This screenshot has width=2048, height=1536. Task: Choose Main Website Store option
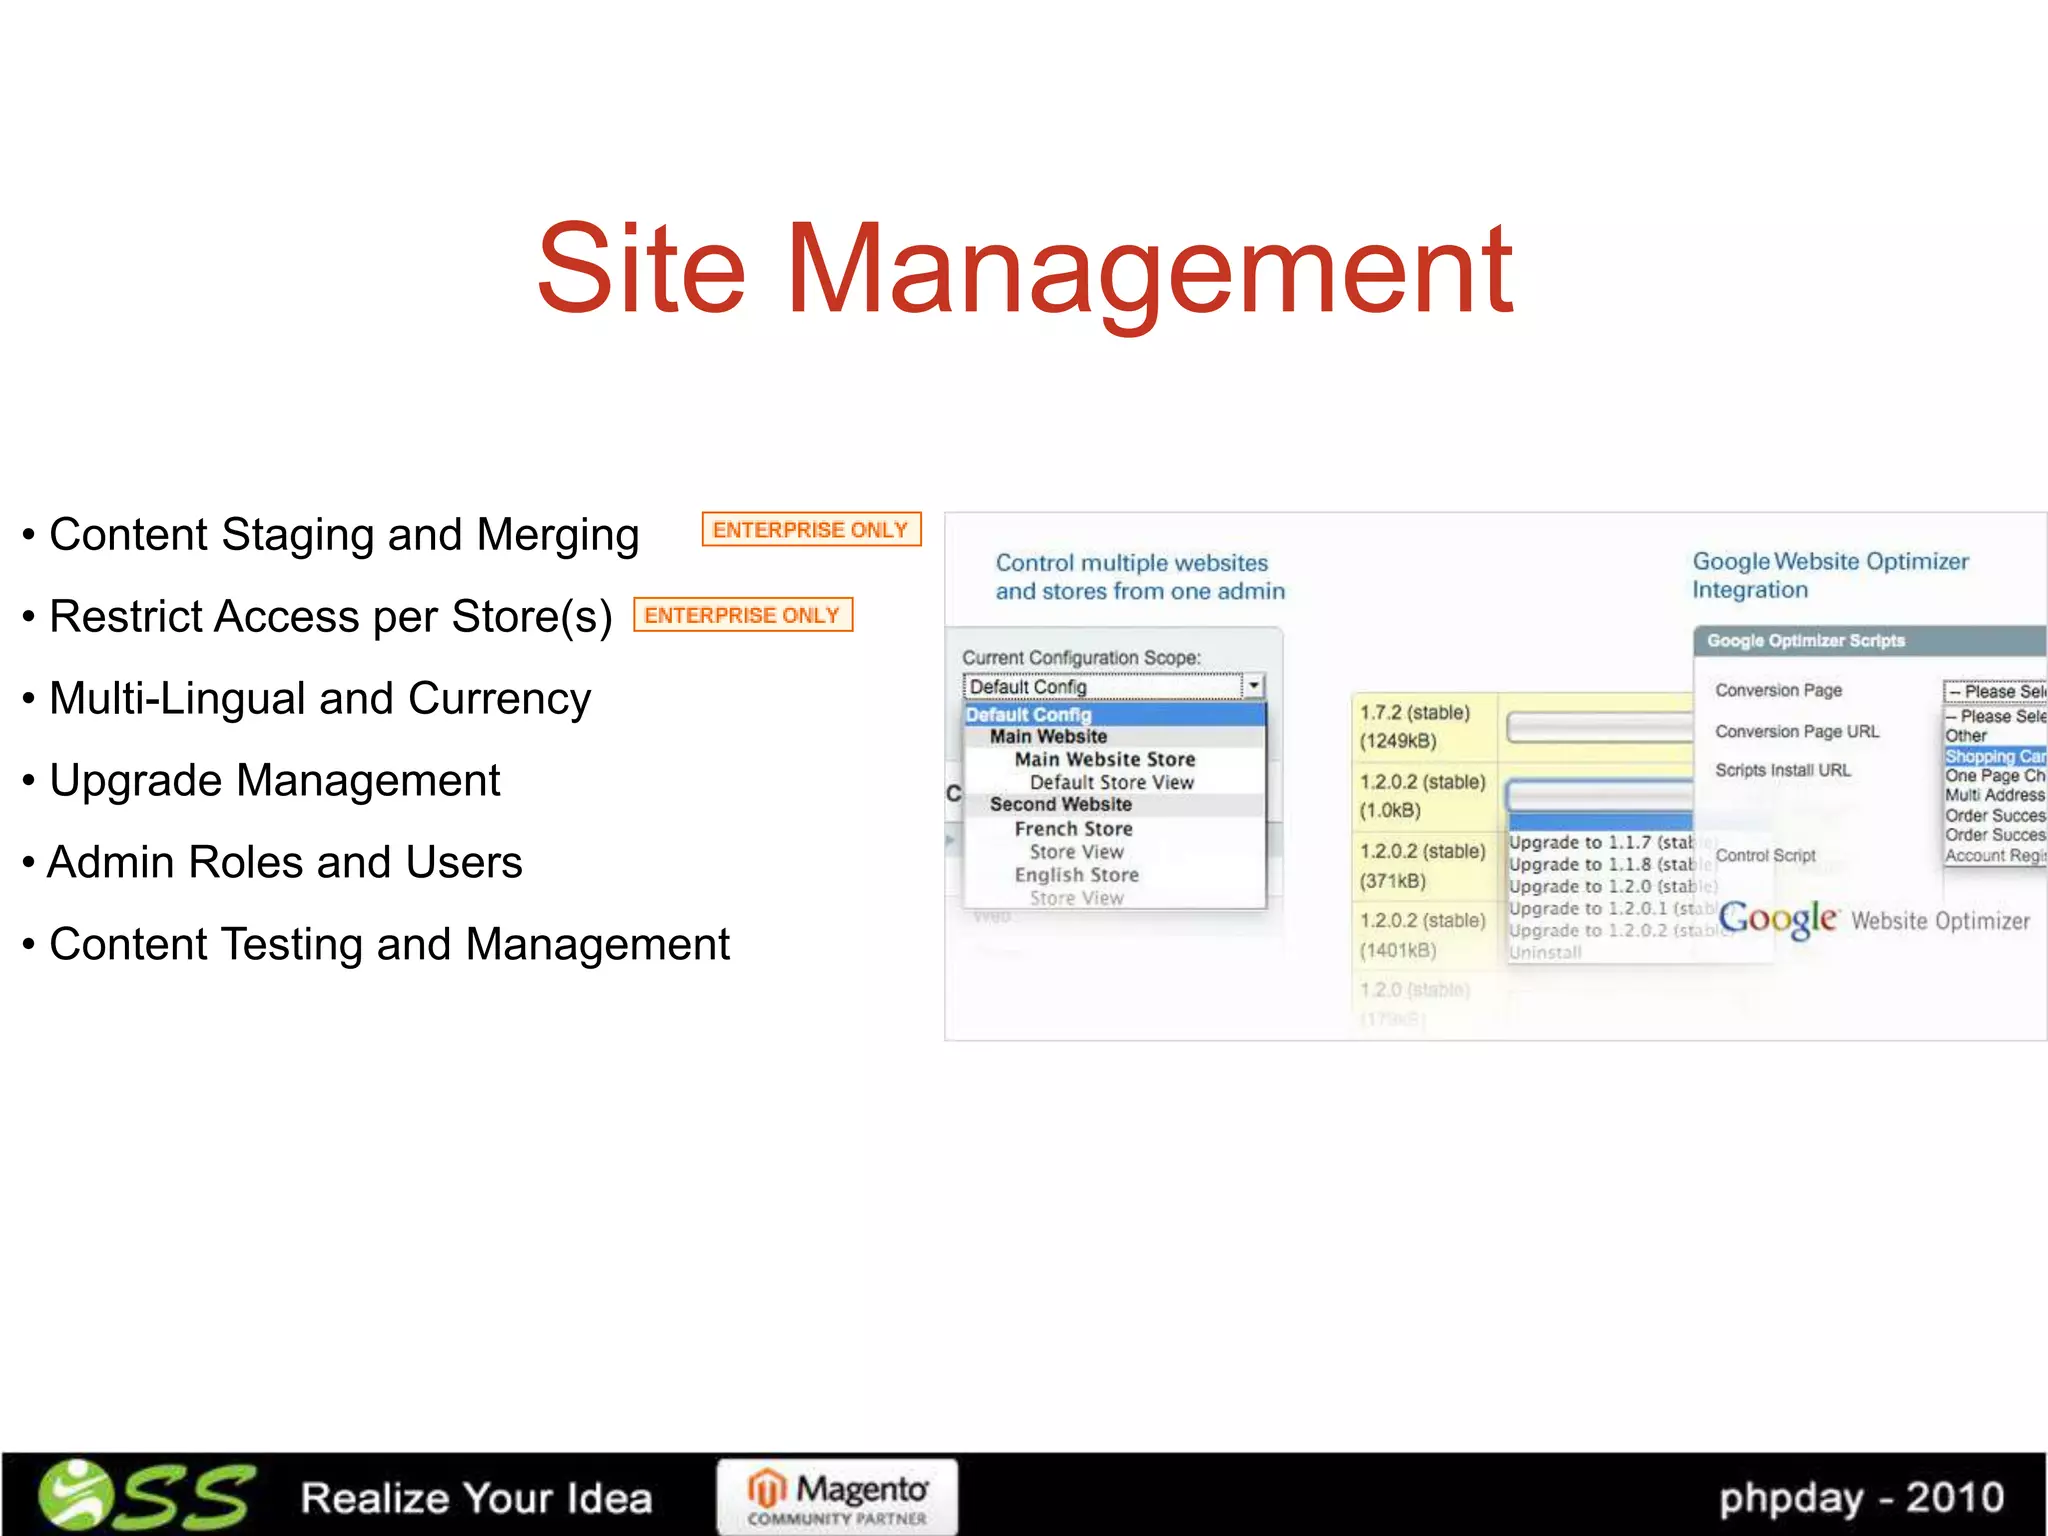click(x=1105, y=759)
